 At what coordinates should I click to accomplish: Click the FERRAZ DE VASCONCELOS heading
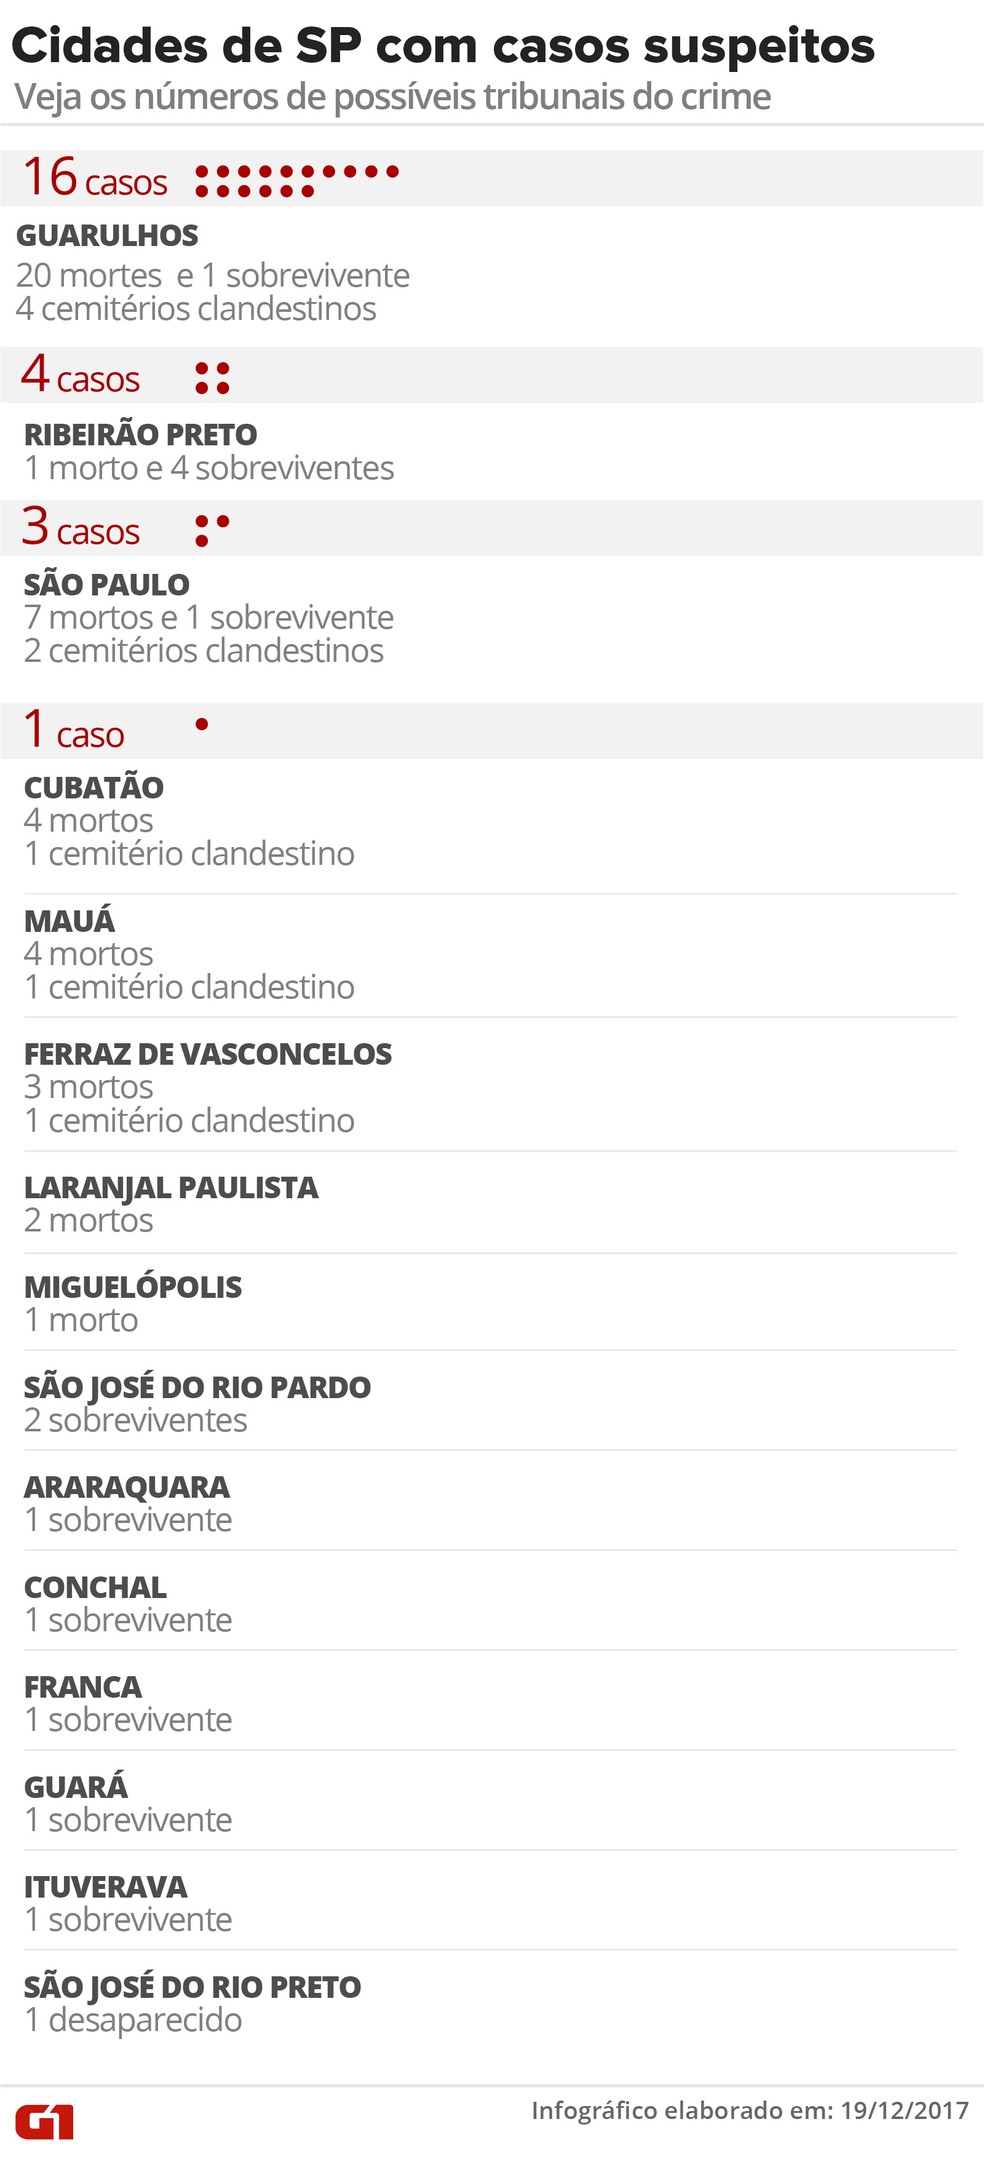coord(207,1054)
